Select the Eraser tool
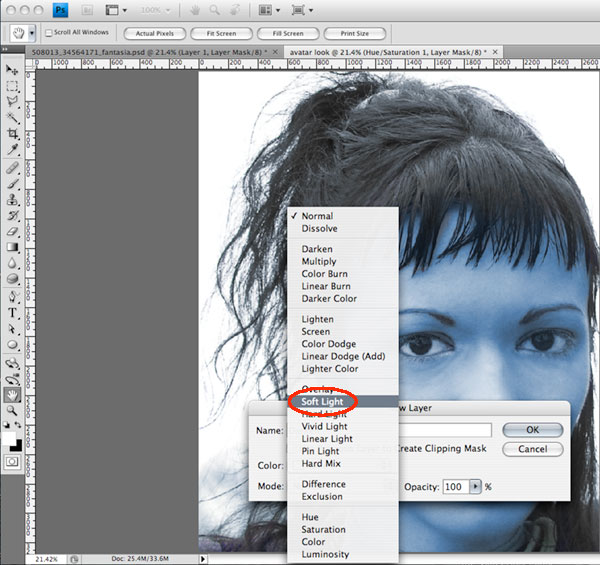The height and width of the screenshot is (565, 600). click(12, 230)
